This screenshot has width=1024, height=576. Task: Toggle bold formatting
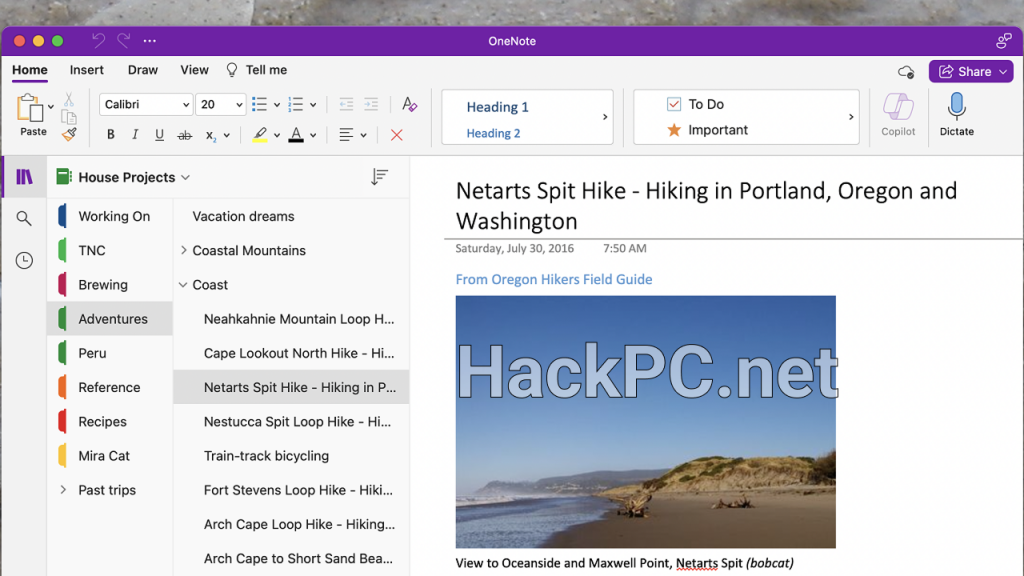click(111, 135)
